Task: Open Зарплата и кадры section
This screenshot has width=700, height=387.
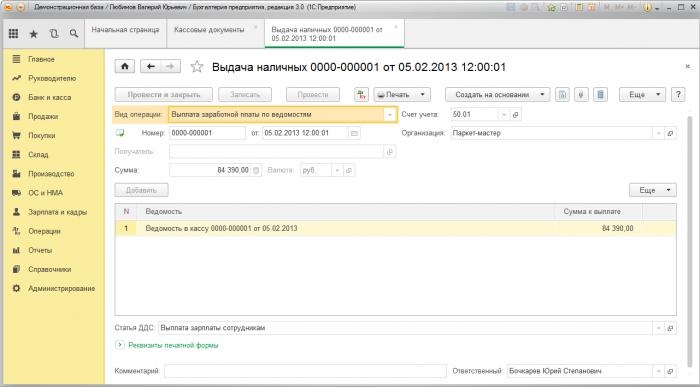Action: pyautogui.click(x=58, y=212)
